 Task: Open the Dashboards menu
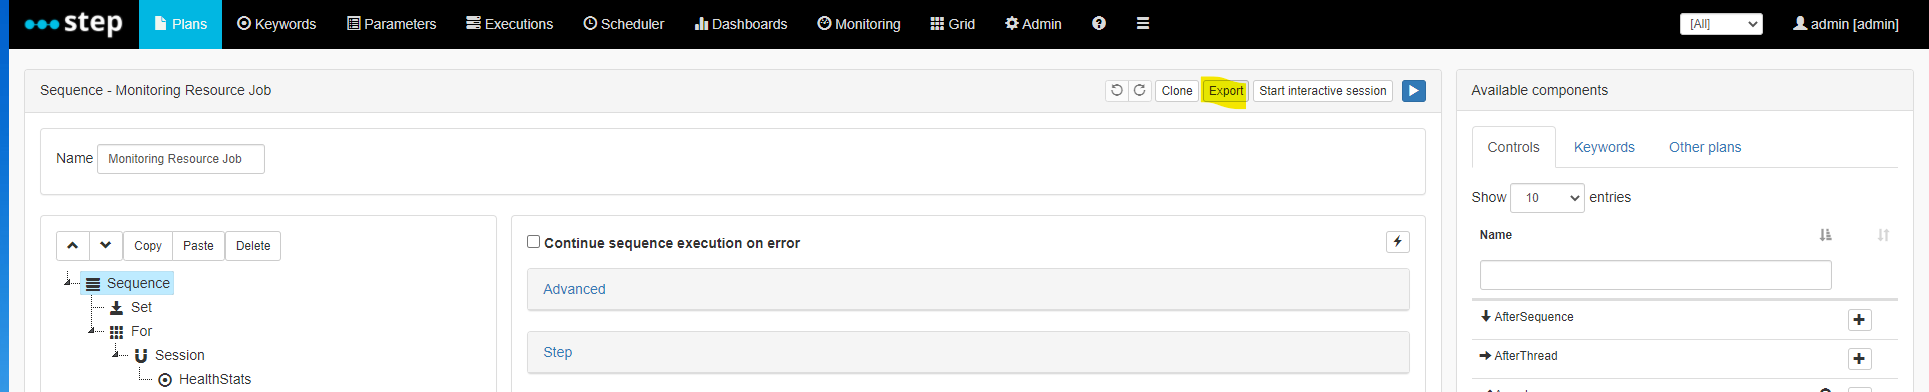click(740, 24)
